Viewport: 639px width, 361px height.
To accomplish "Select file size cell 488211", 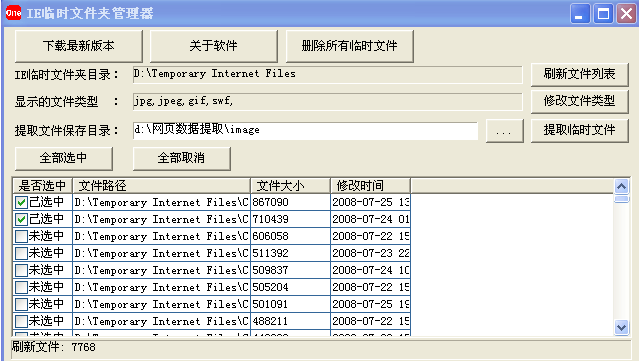I will click(x=290, y=321).
